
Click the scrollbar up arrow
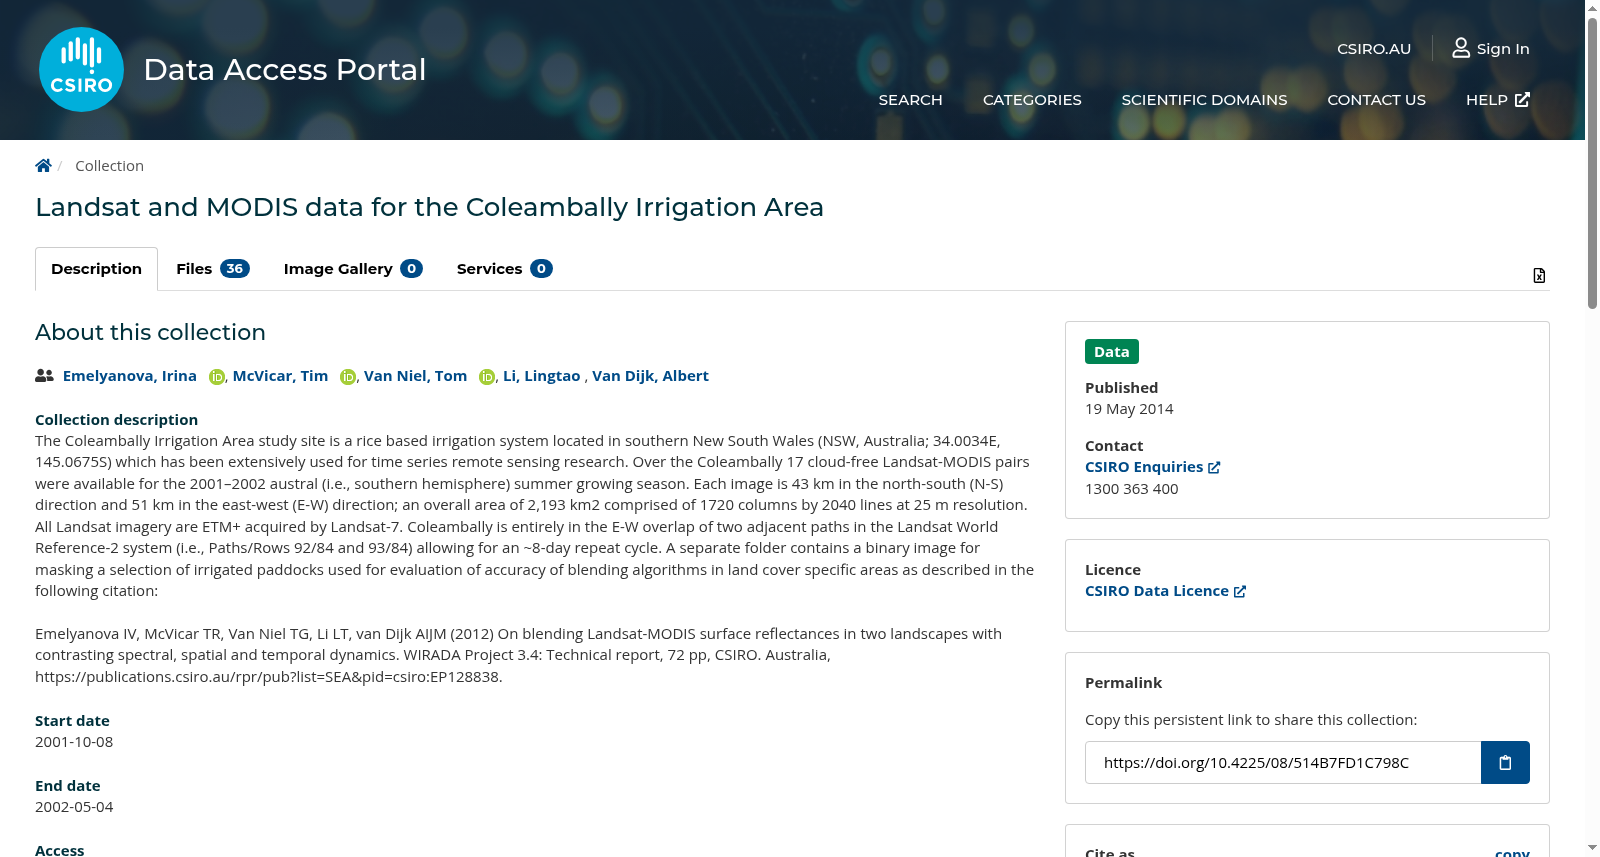pyautogui.click(x=1592, y=8)
